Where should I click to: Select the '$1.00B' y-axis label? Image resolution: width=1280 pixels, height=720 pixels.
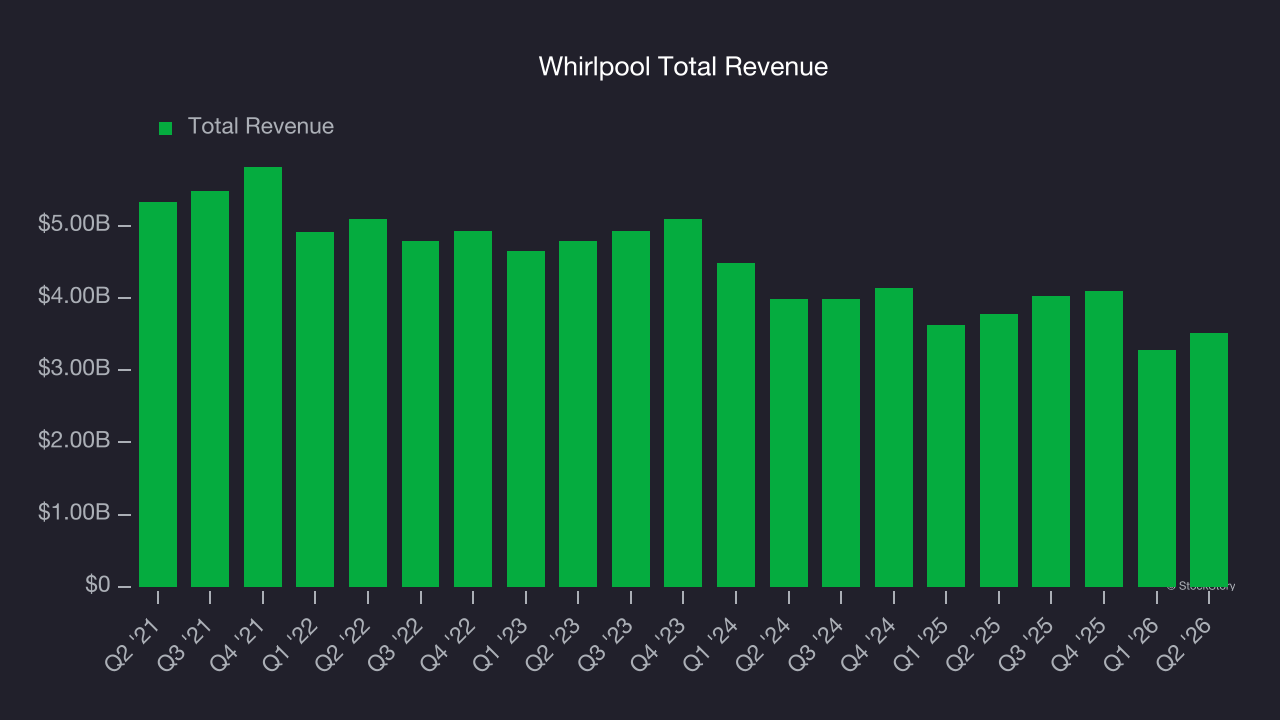point(74,512)
